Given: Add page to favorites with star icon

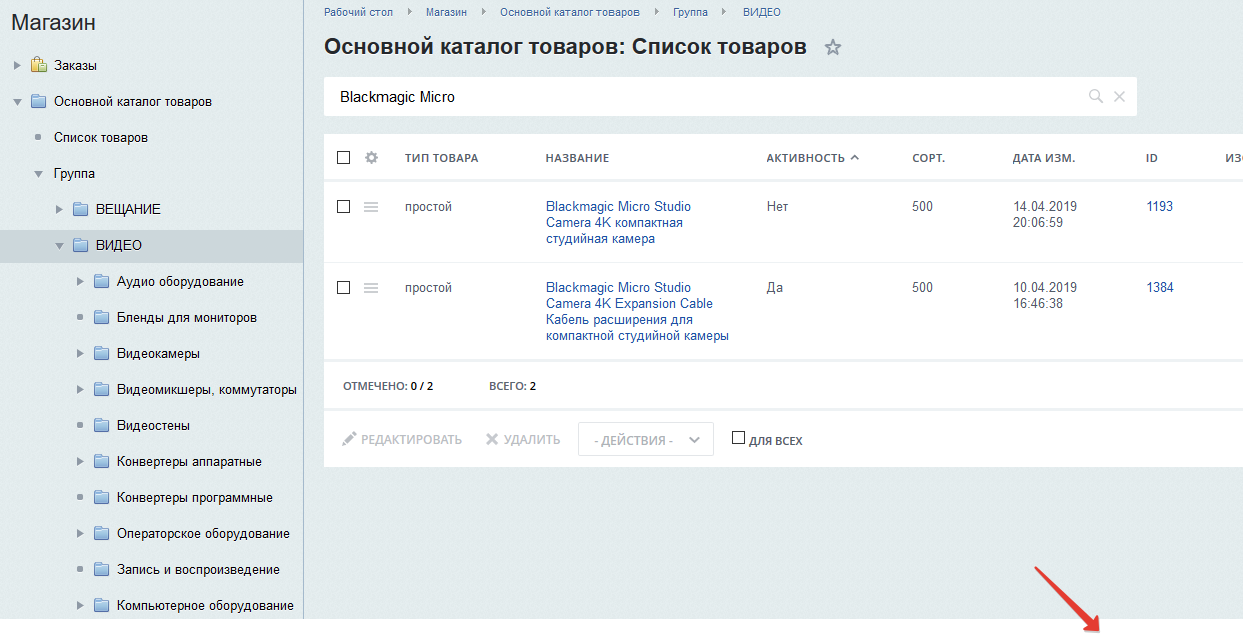Looking at the screenshot, I should point(832,47).
